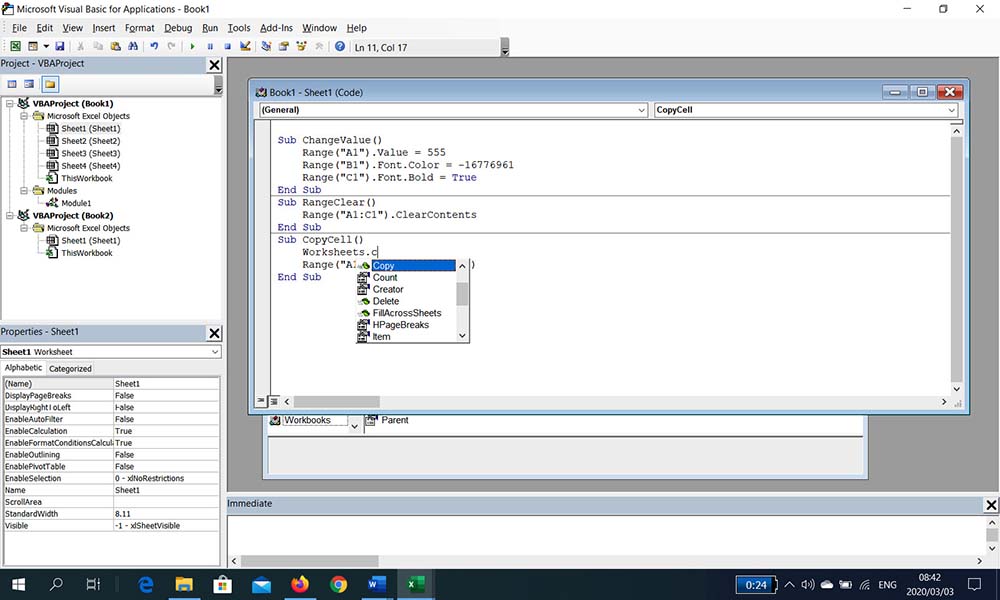Viewport: 1000px width, 600px height.
Task: Open the Insert object dropdown arrow
Action: point(46,47)
